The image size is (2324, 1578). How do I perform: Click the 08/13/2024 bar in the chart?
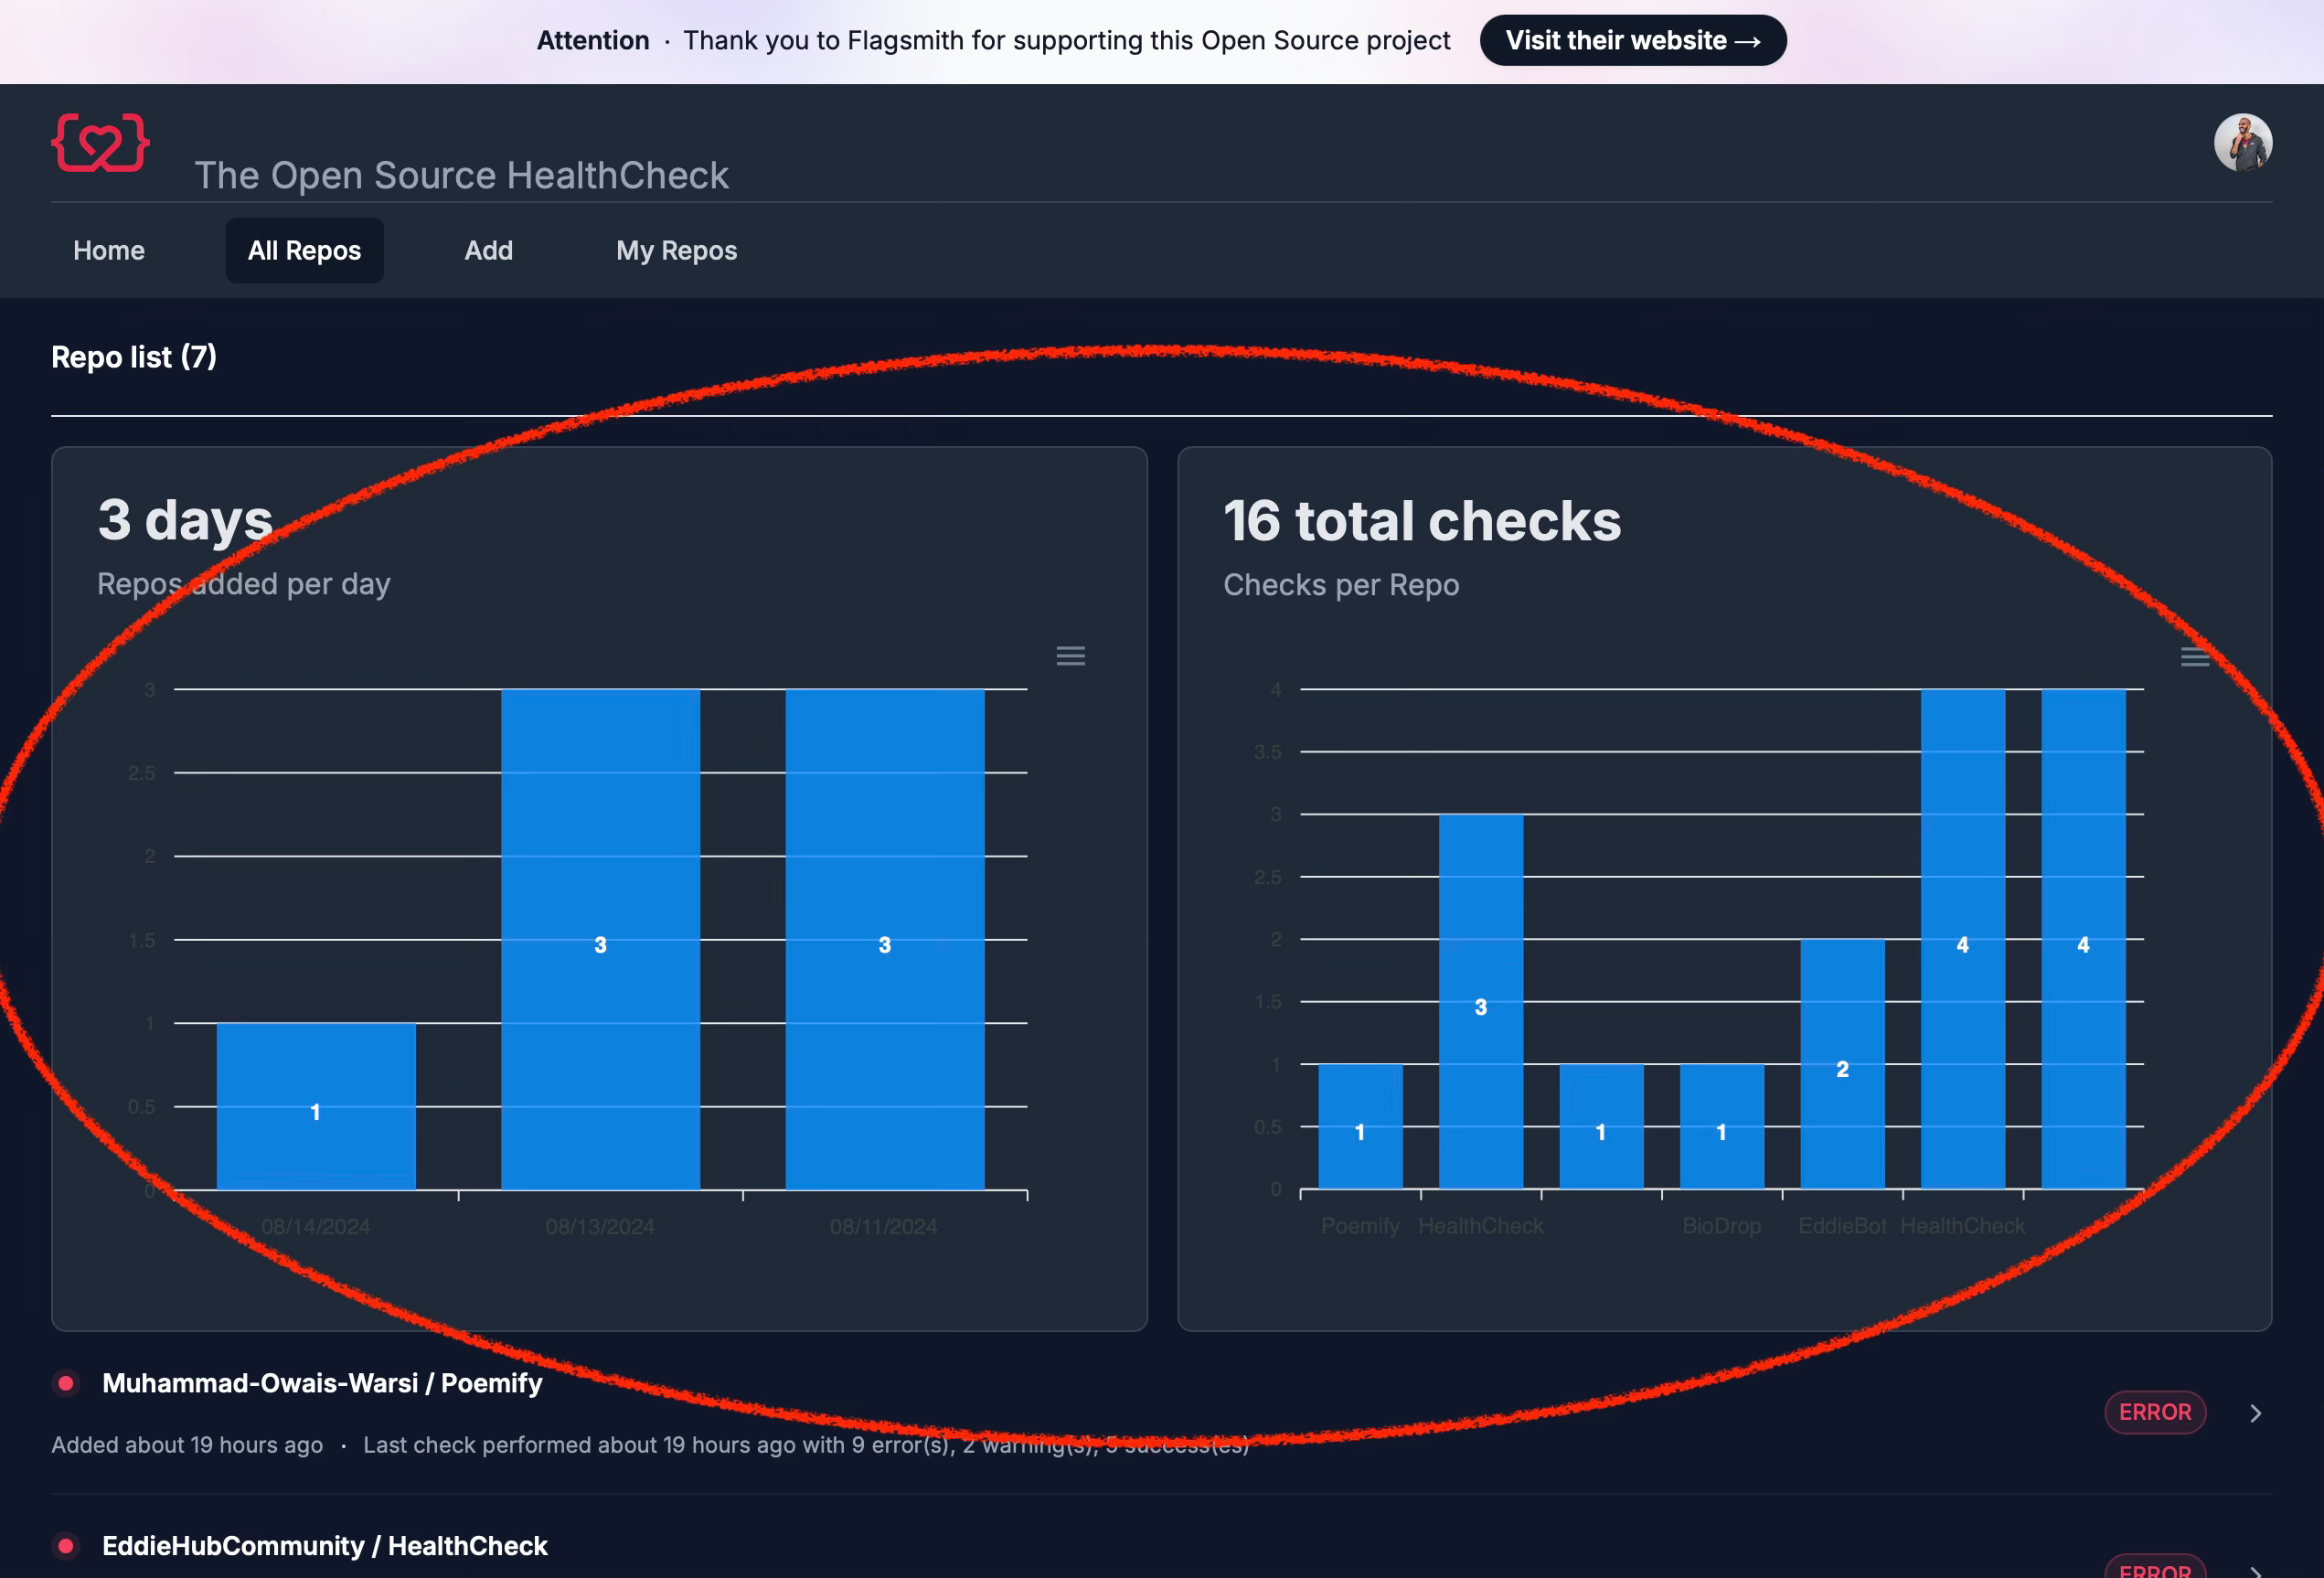(600, 939)
